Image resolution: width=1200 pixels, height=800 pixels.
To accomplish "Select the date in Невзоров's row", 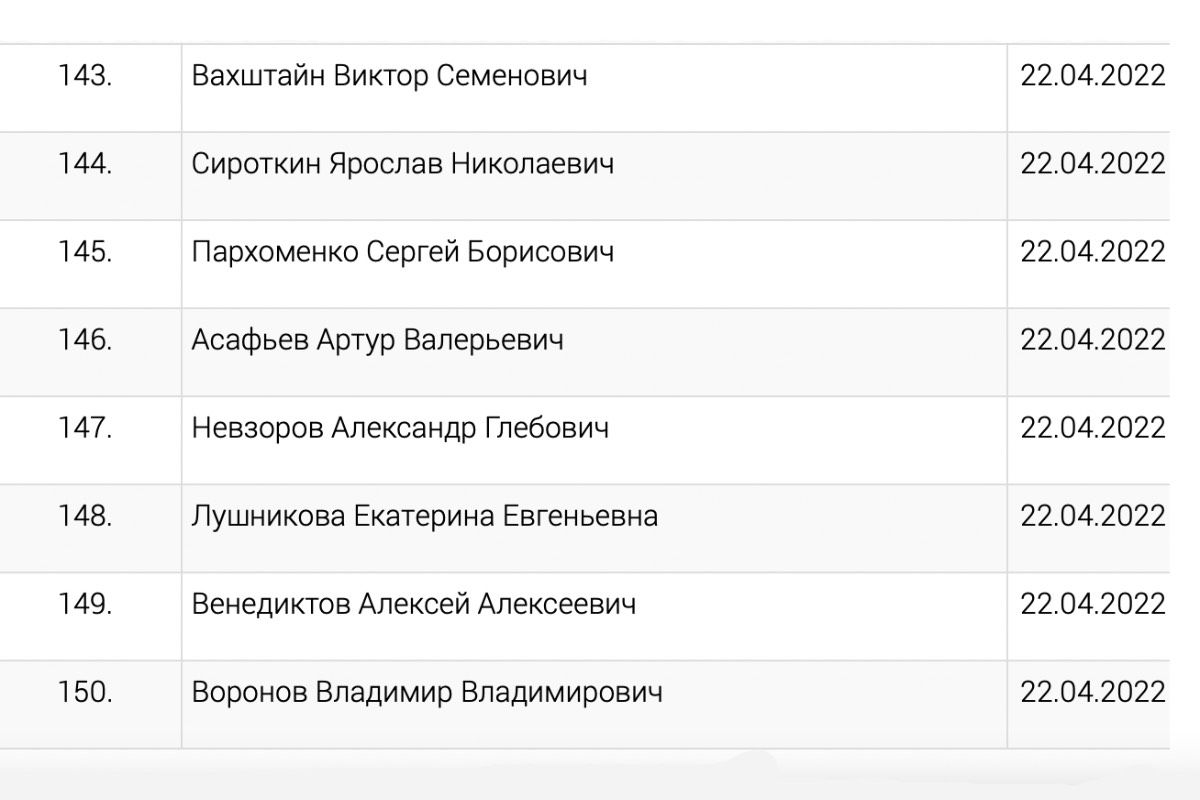I will (1092, 428).
